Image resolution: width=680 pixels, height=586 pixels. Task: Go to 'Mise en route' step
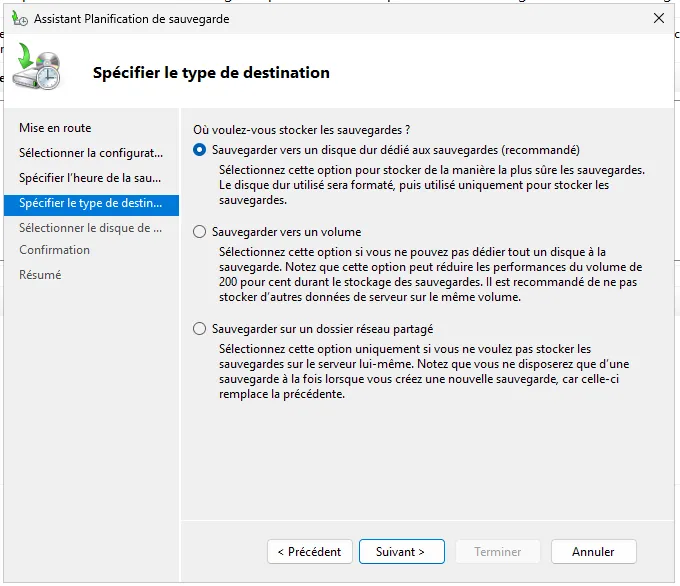55,128
